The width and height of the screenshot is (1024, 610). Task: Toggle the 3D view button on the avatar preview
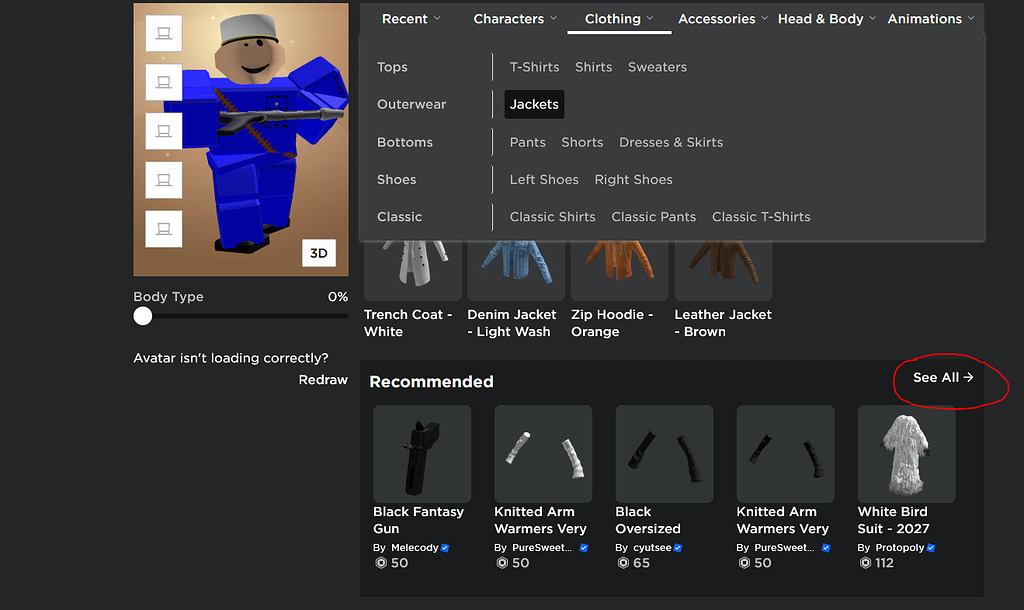tap(319, 253)
